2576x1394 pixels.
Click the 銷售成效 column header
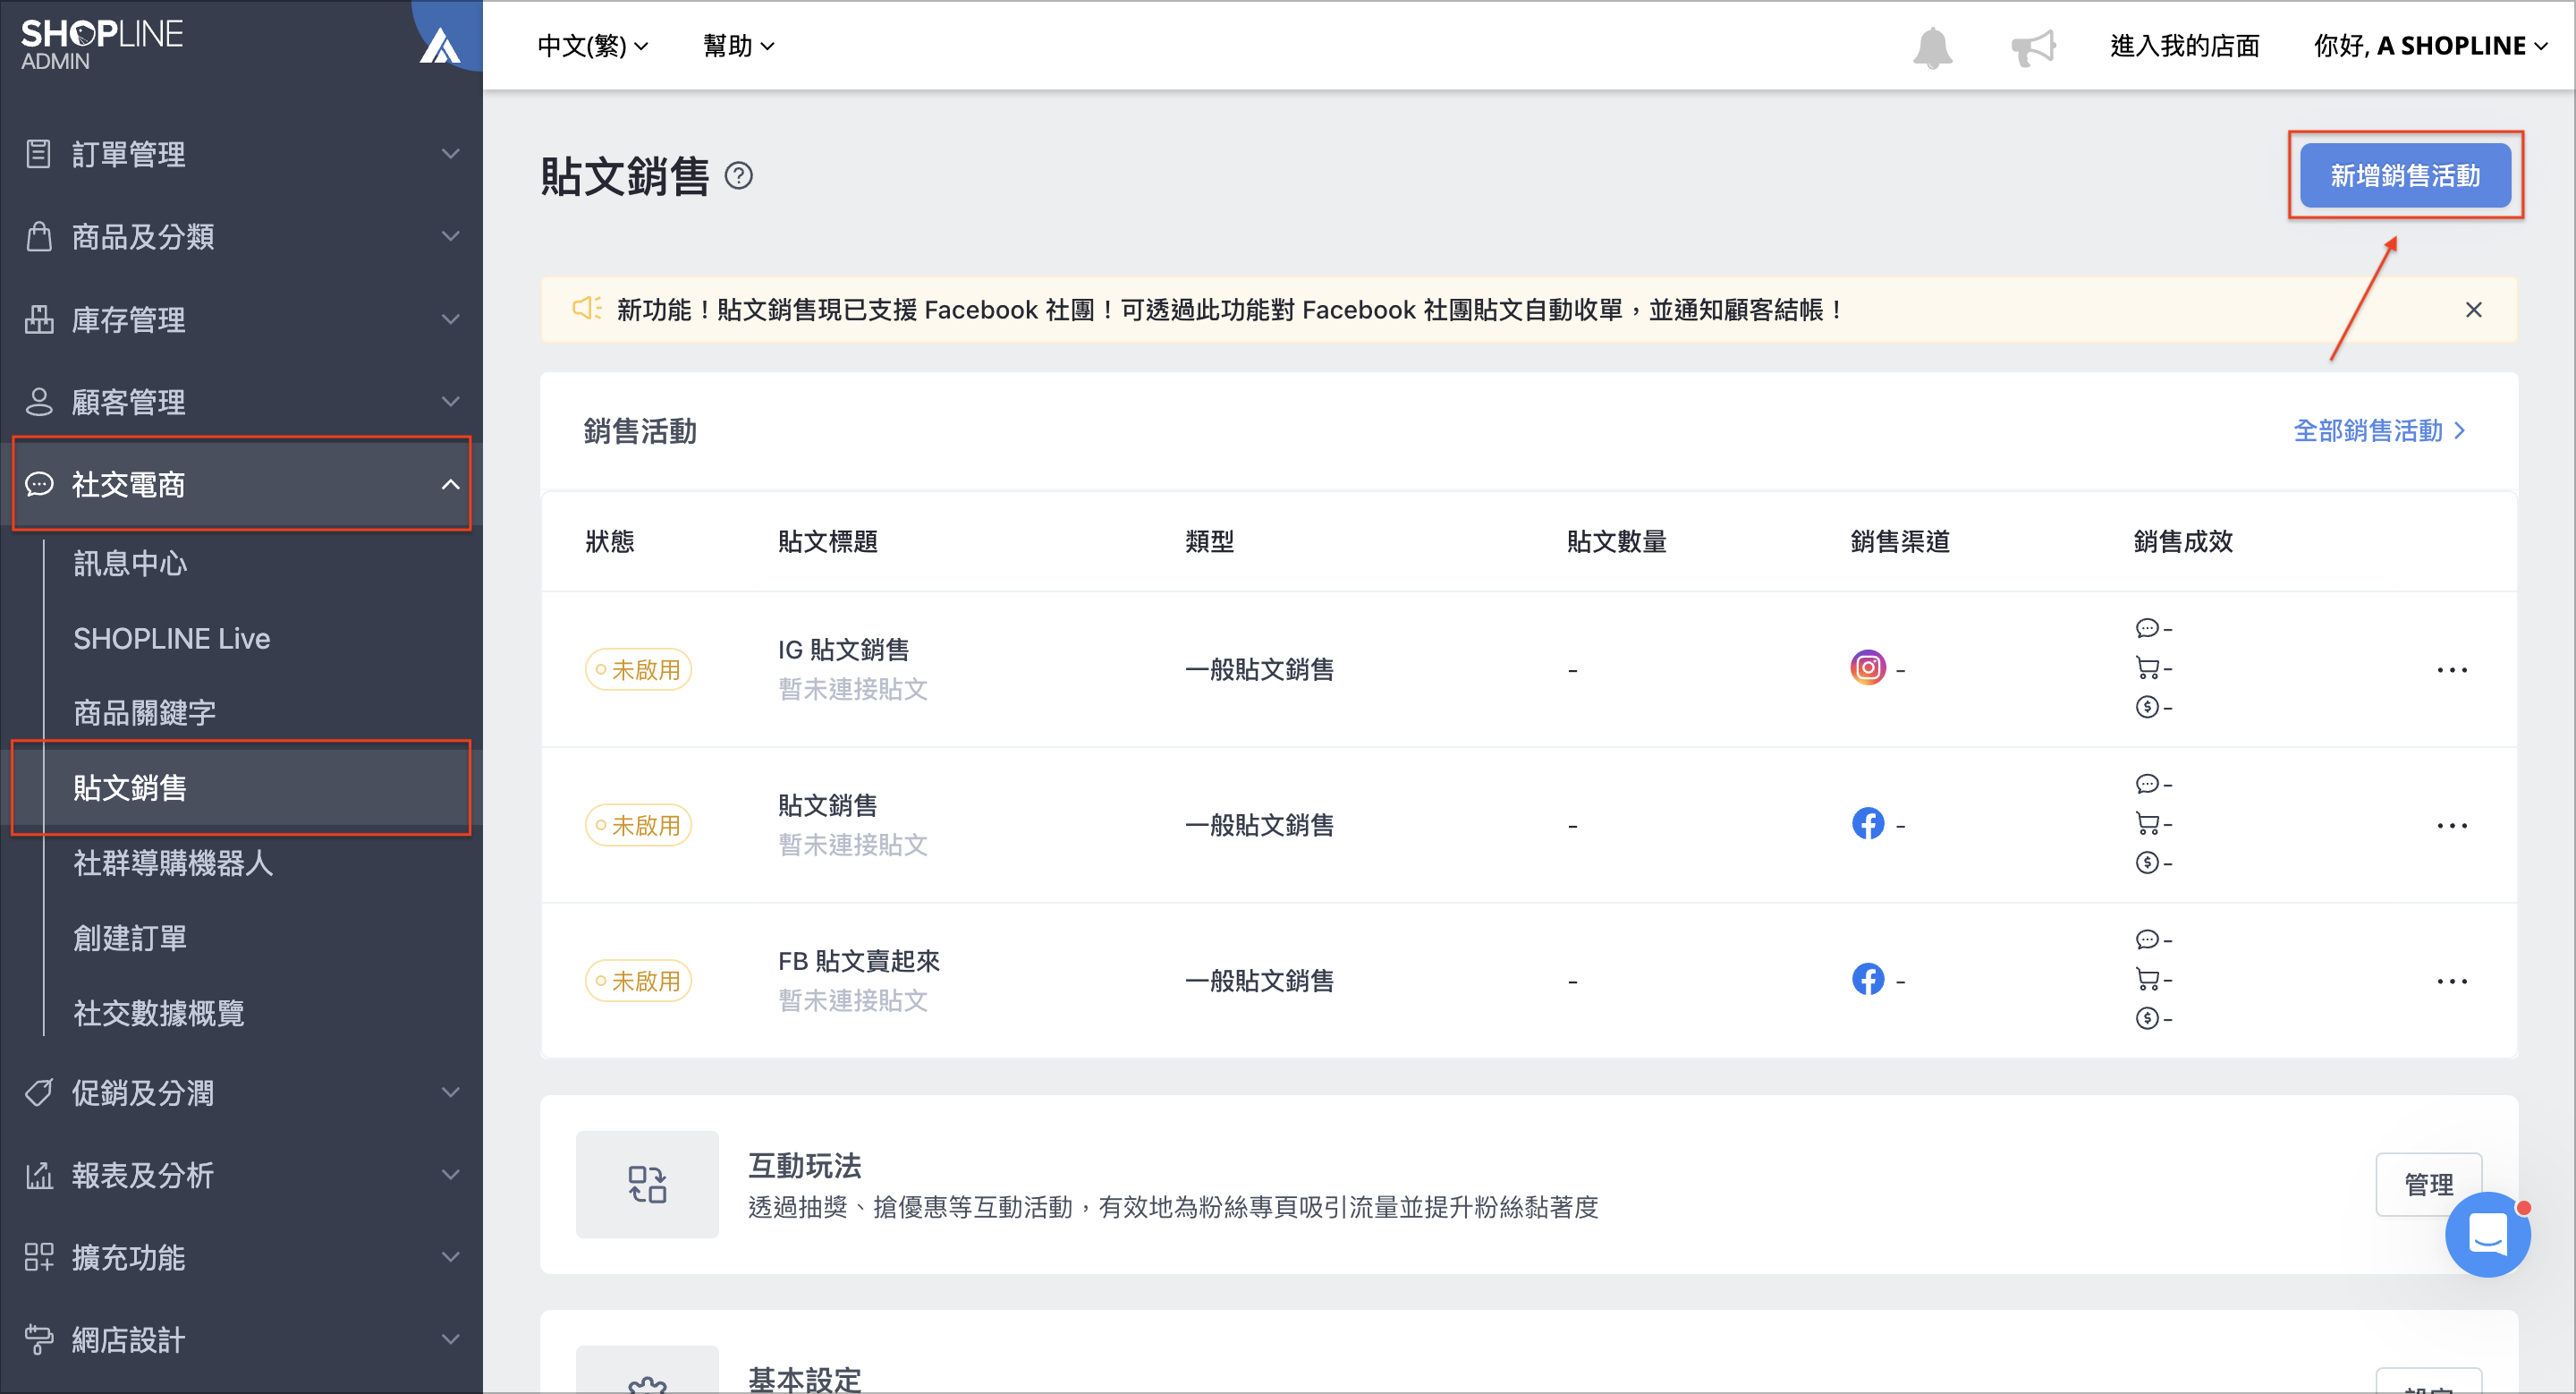(2182, 542)
